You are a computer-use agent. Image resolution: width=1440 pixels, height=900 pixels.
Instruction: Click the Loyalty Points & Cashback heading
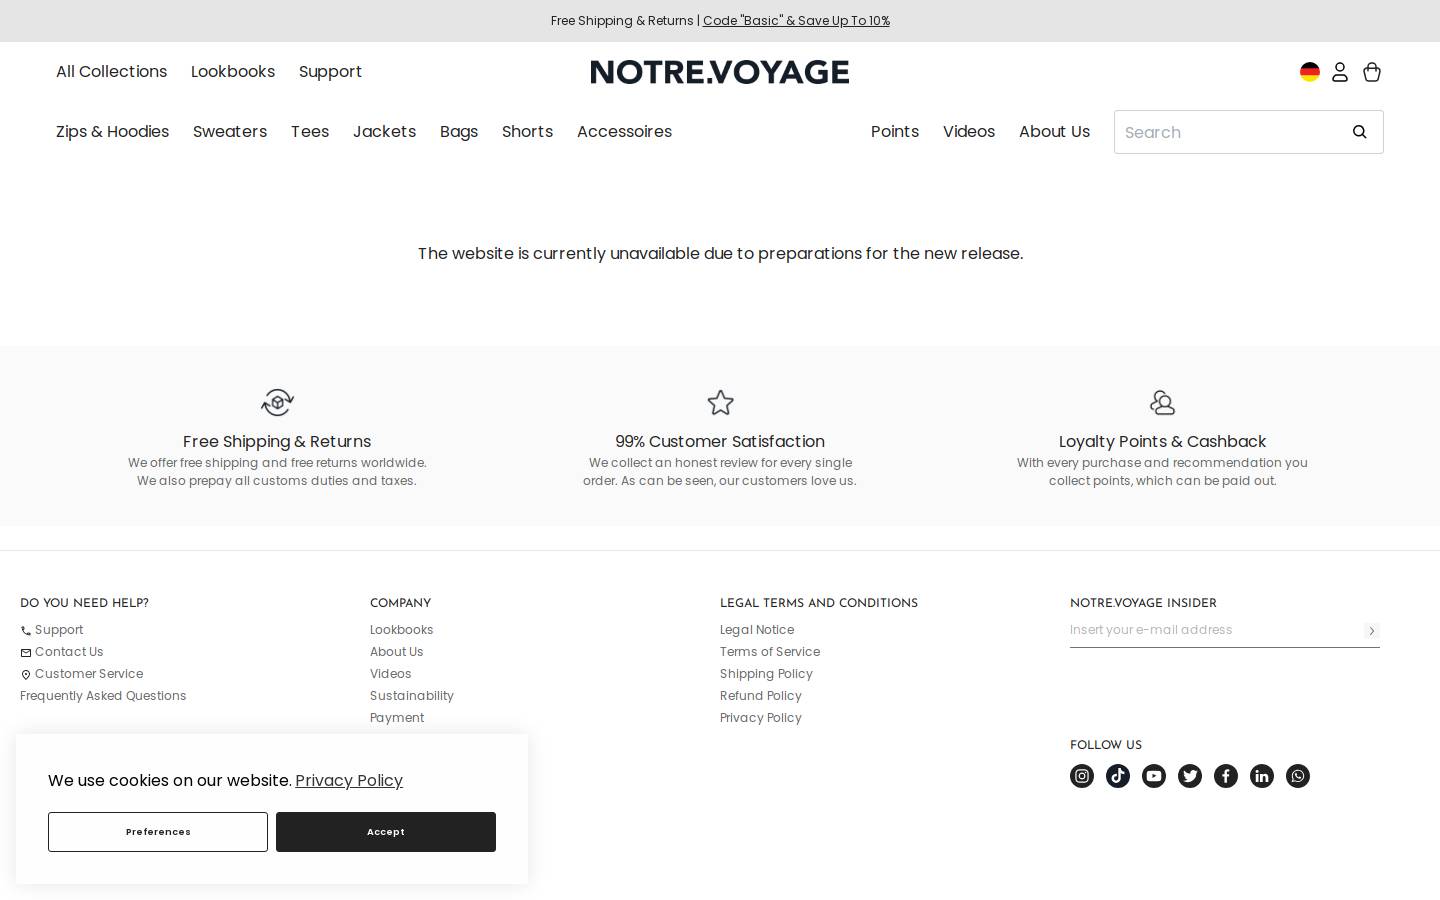[x=1162, y=442]
